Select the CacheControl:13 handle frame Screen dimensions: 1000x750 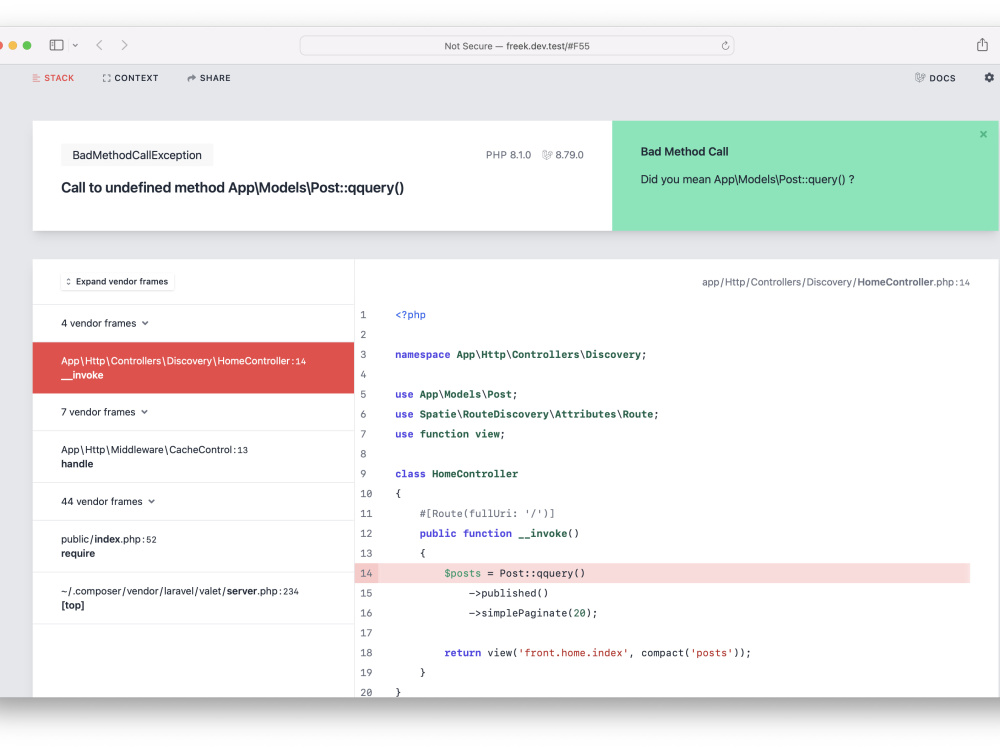click(193, 457)
